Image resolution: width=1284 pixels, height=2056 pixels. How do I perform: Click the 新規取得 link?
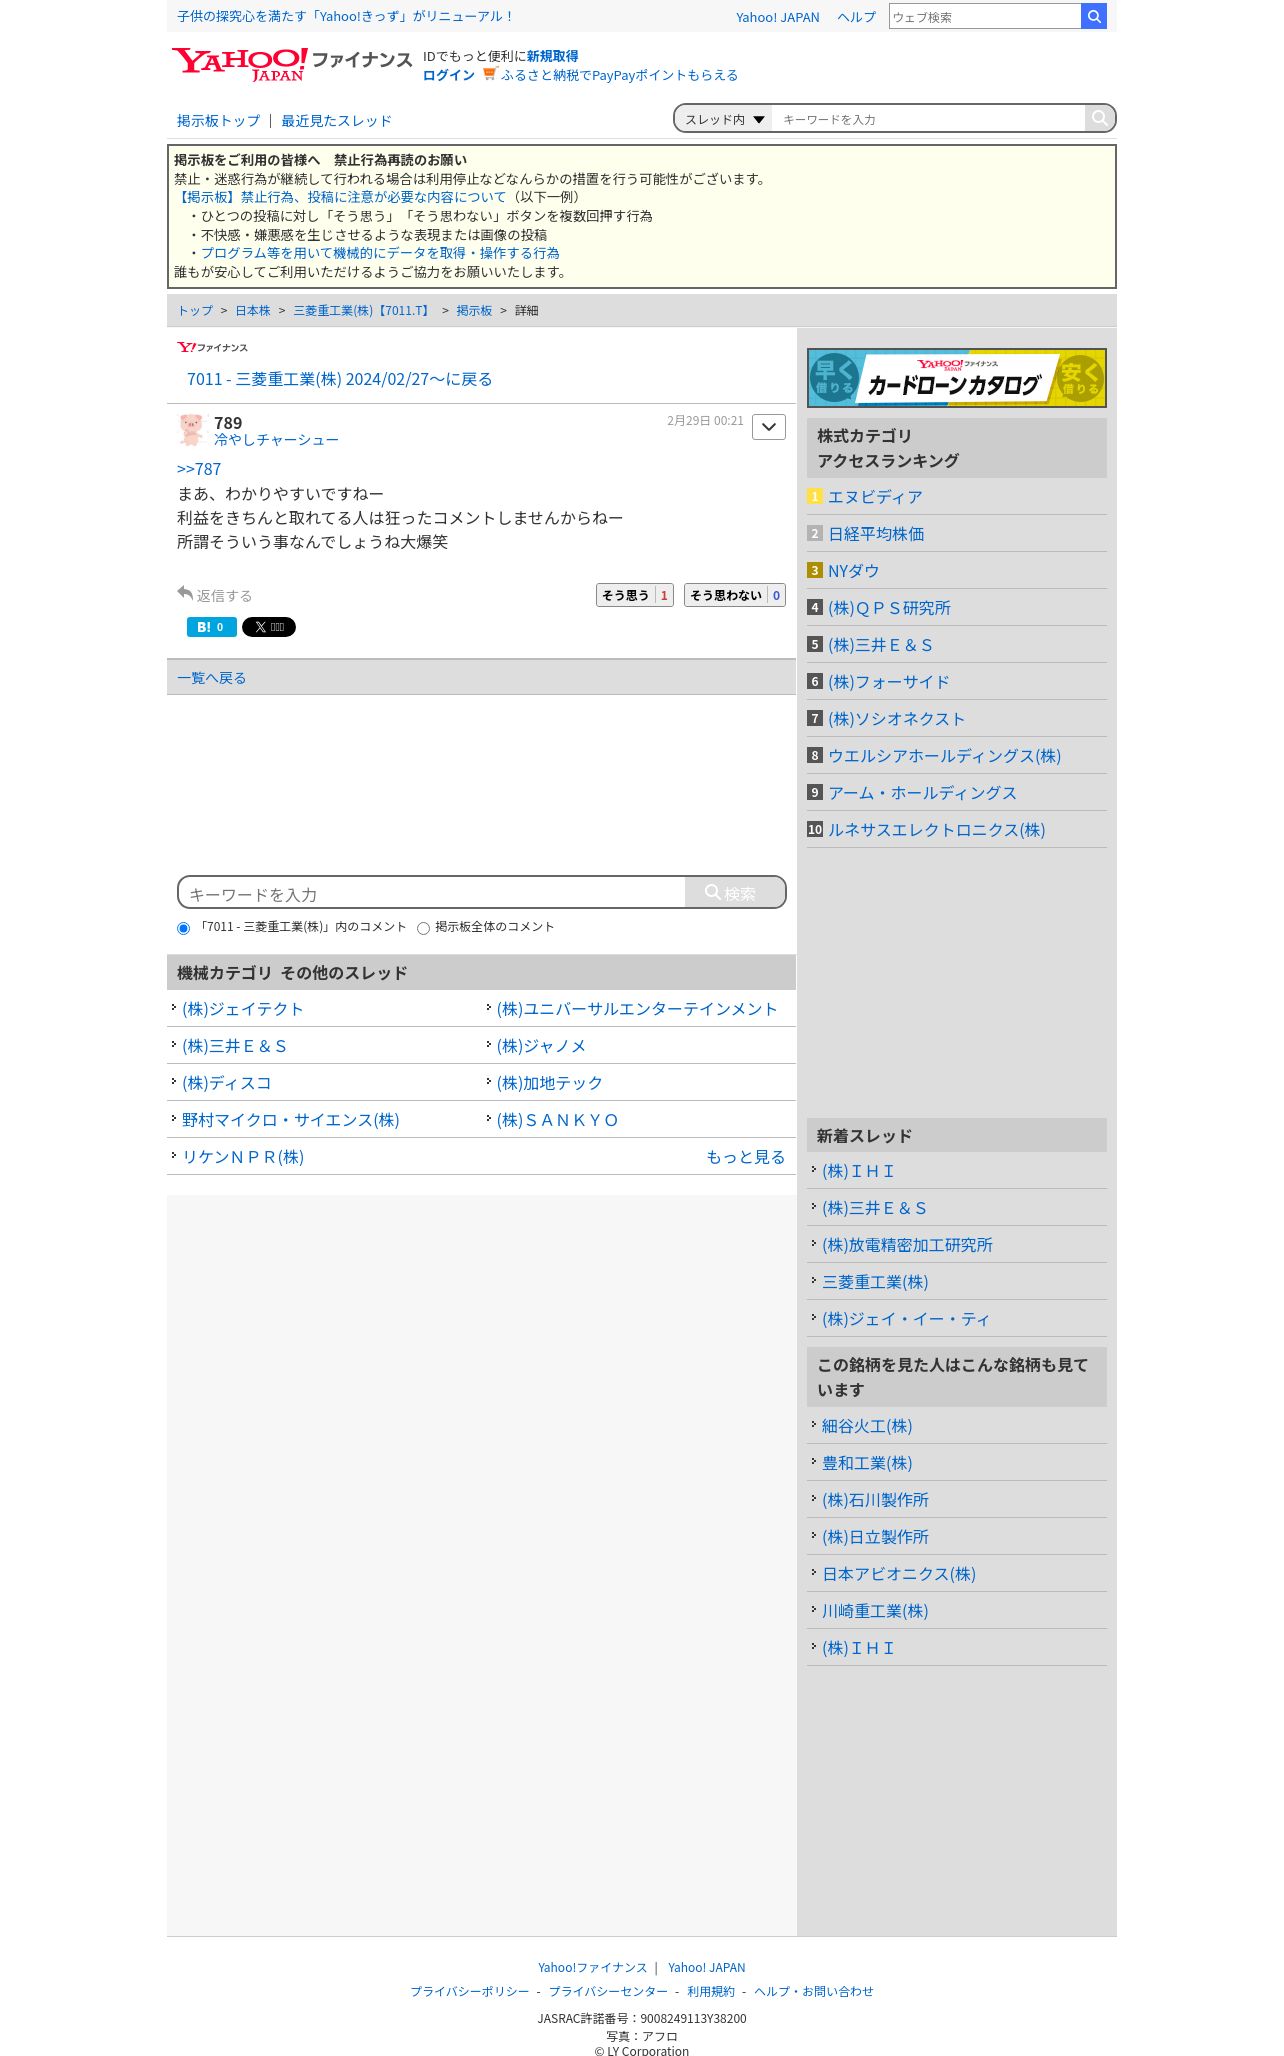coord(552,56)
